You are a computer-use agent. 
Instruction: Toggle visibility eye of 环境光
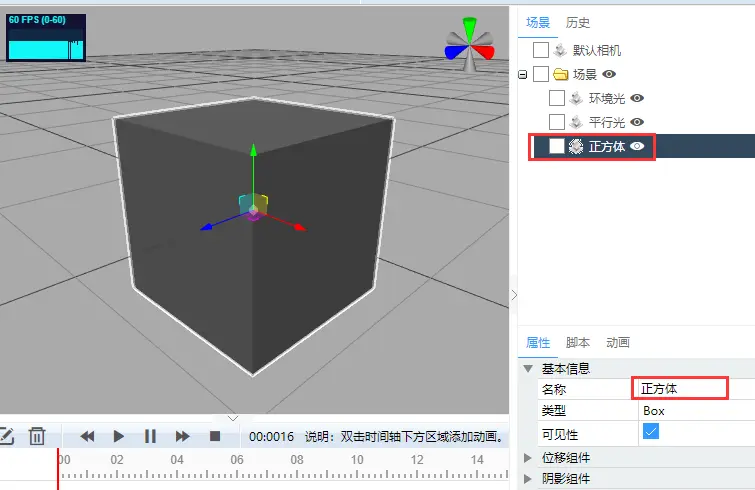pyautogui.click(x=637, y=98)
